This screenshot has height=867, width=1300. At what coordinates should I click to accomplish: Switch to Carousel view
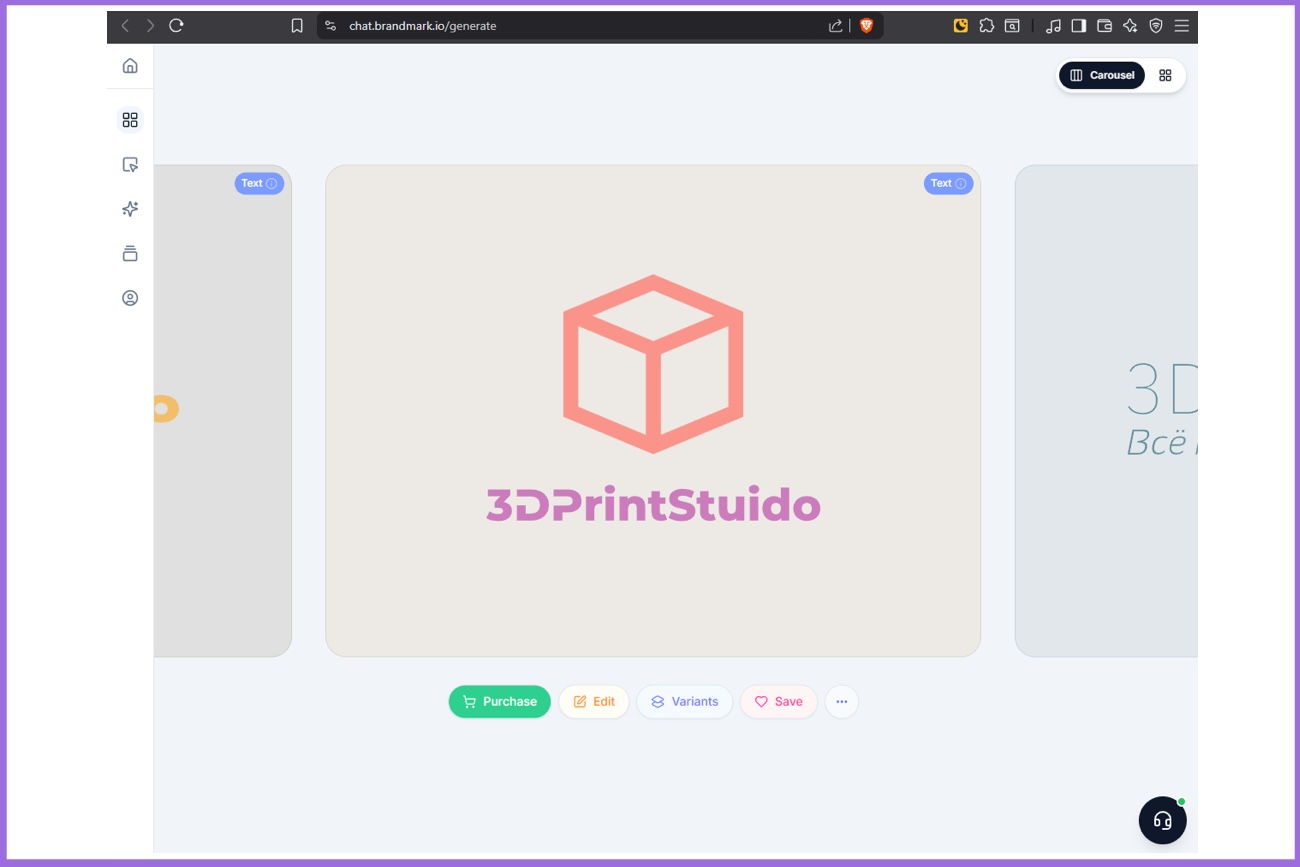(1102, 75)
